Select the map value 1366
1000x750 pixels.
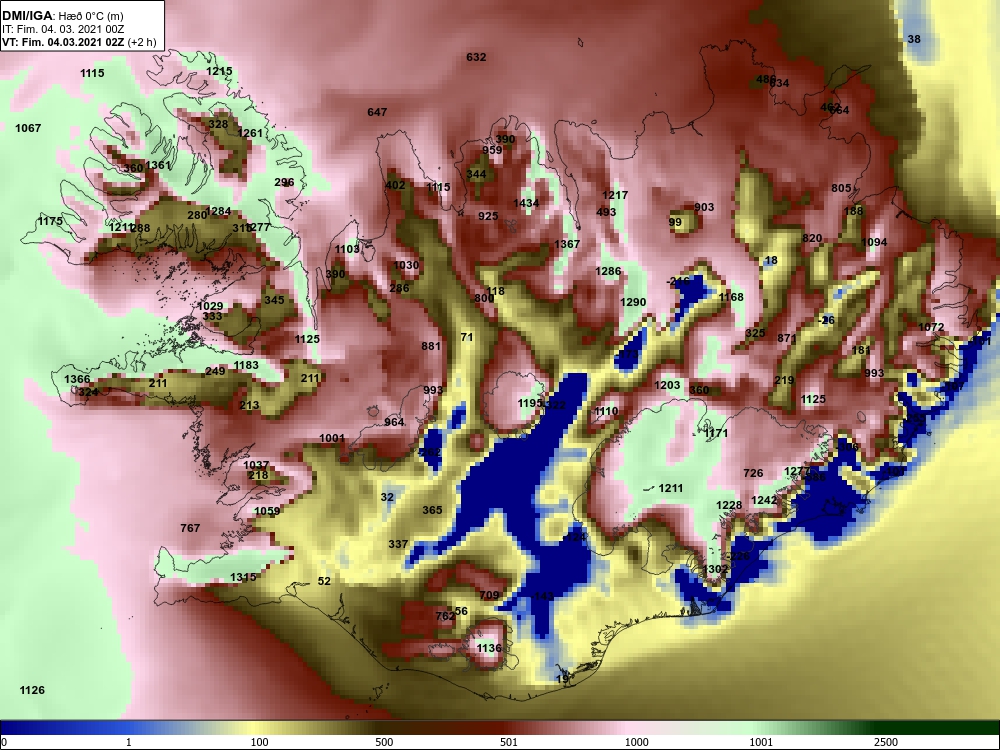pos(77,379)
